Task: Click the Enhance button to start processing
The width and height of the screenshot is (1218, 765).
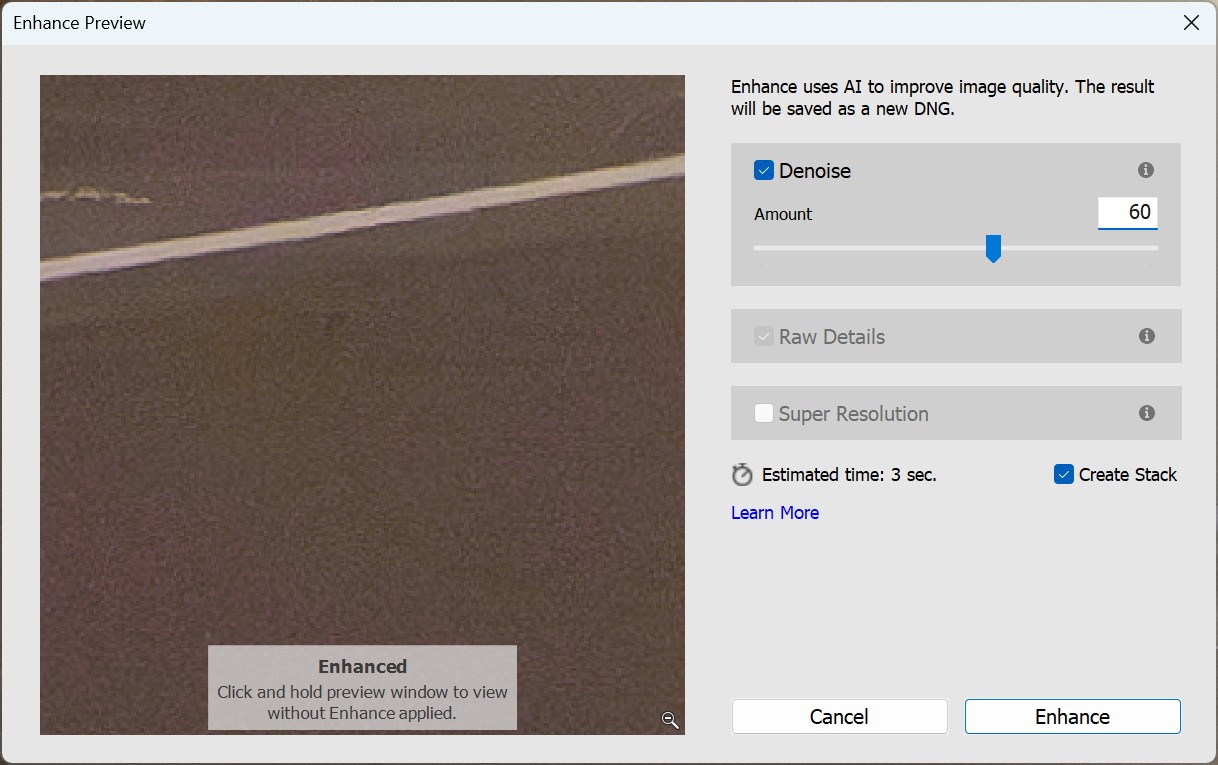Action: click(1072, 717)
